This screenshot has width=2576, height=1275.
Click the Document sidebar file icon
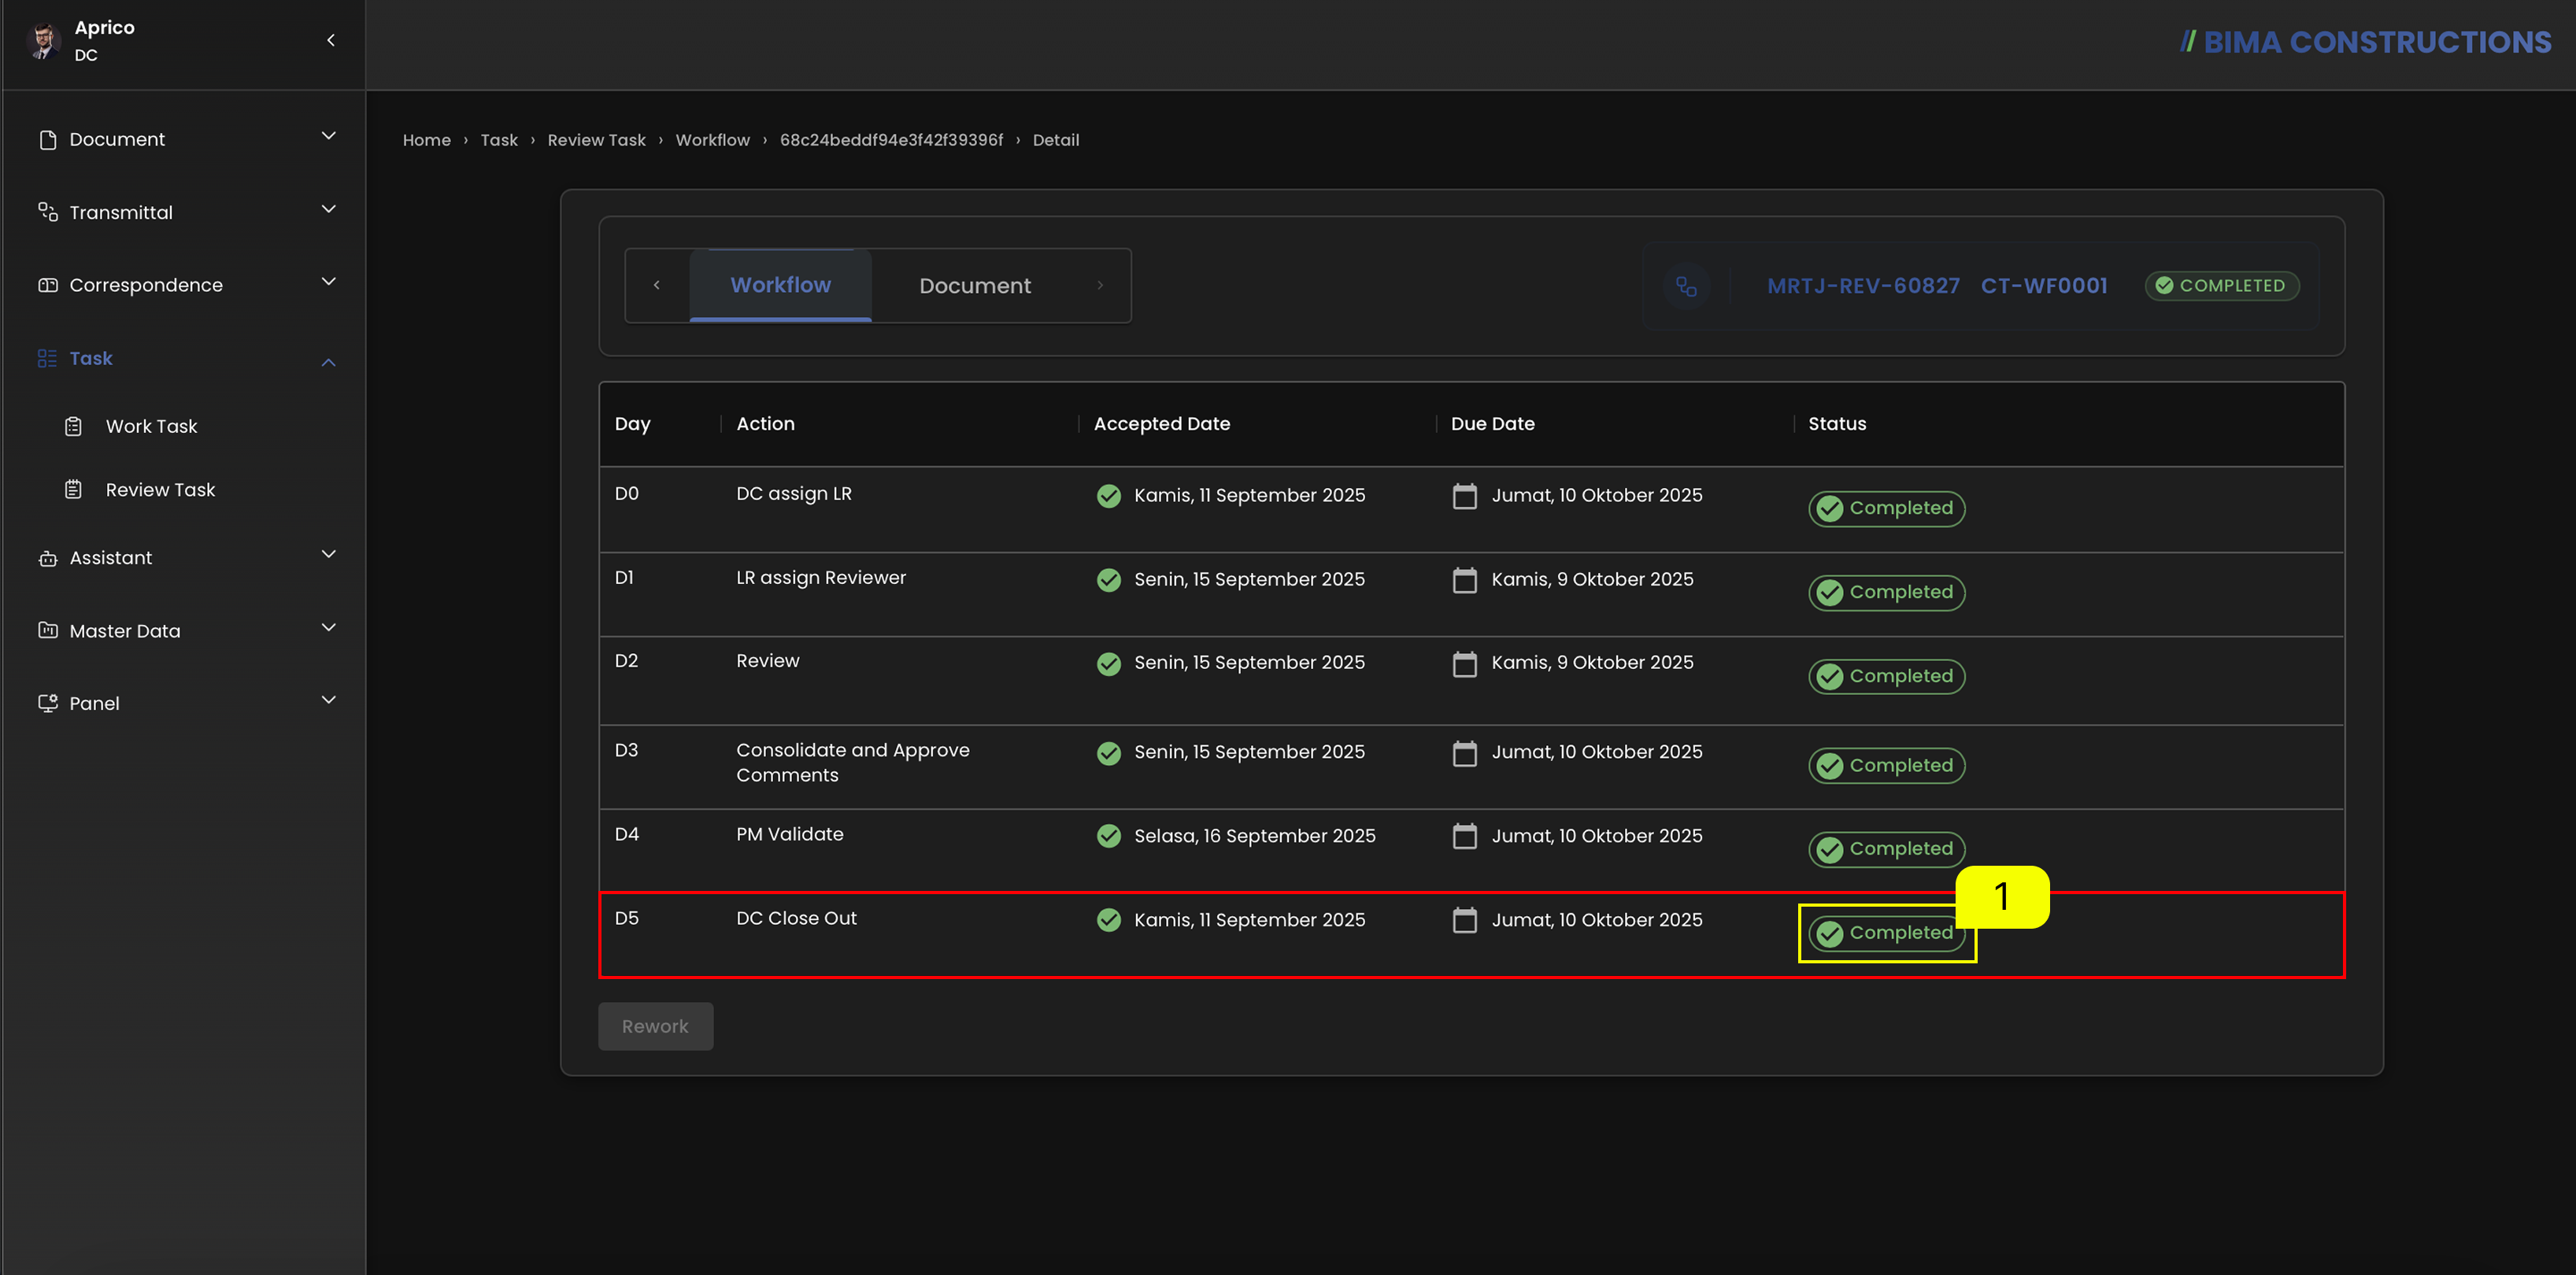(47, 140)
